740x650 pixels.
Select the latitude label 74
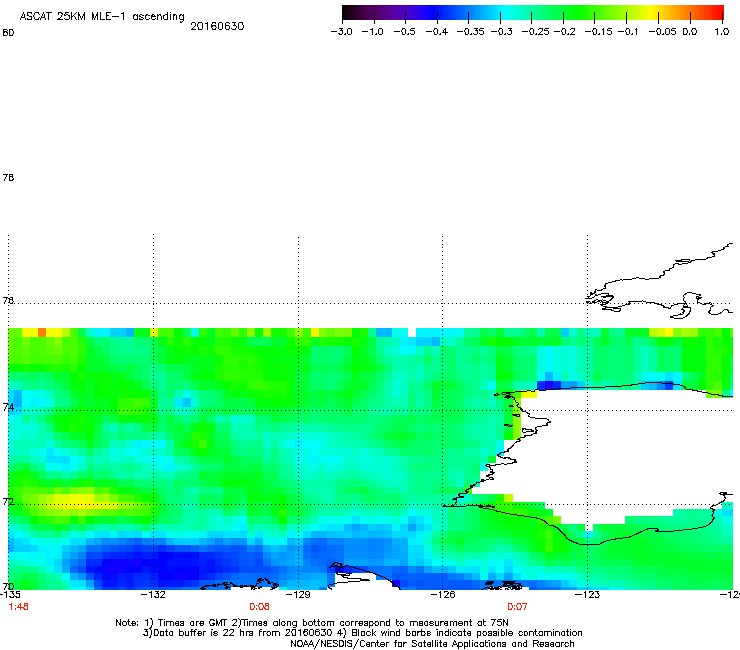point(8,407)
